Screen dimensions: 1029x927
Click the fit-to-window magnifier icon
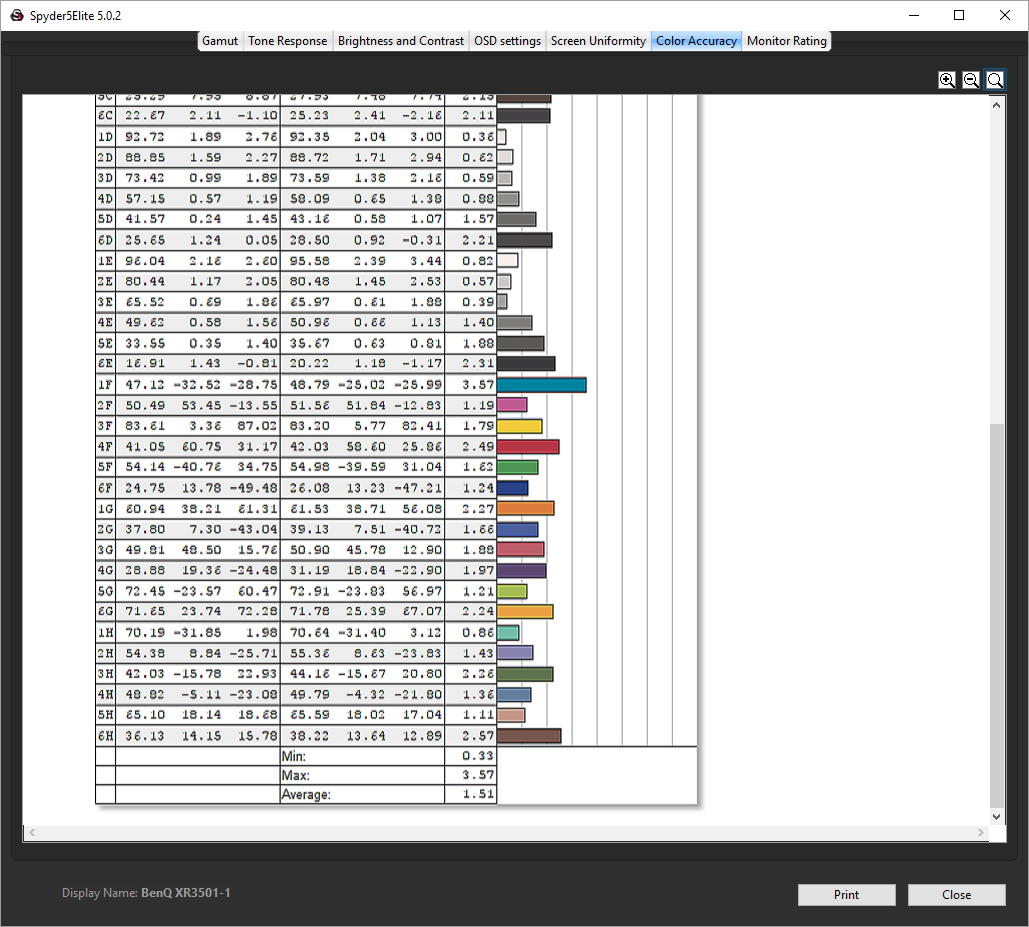pos(995,80)
